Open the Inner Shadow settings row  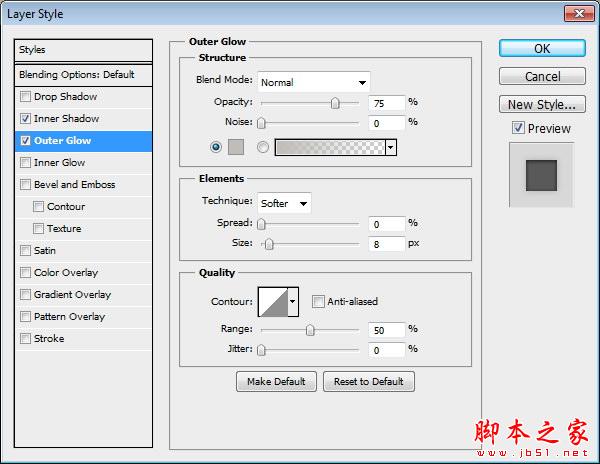click(83, 119)
